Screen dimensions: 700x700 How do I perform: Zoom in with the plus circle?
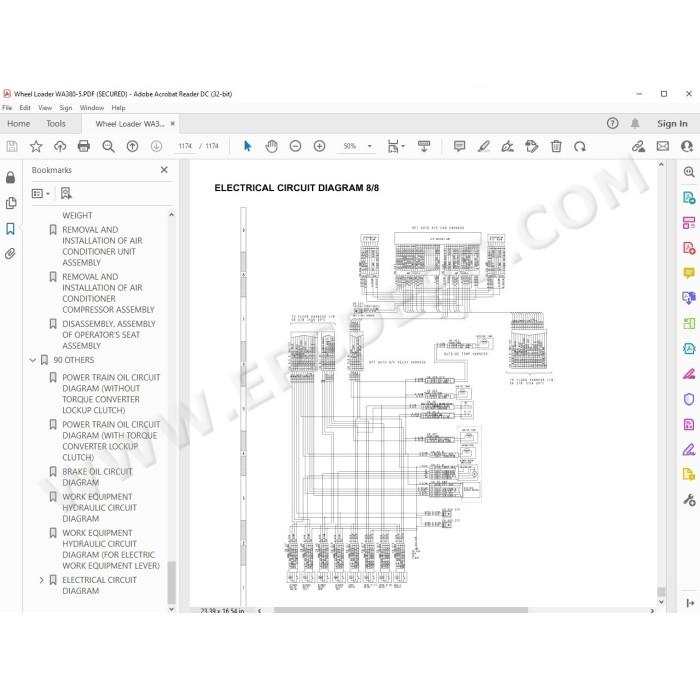click(x=320, y=146)
